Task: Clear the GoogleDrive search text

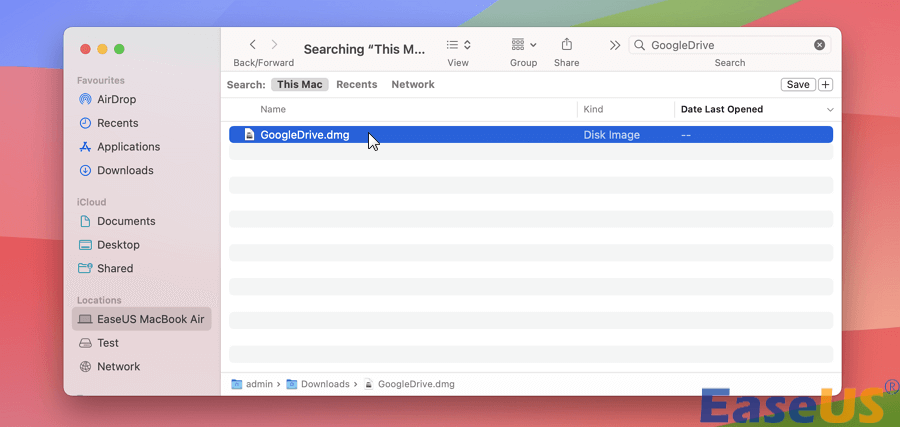Action: coord(820,45)
